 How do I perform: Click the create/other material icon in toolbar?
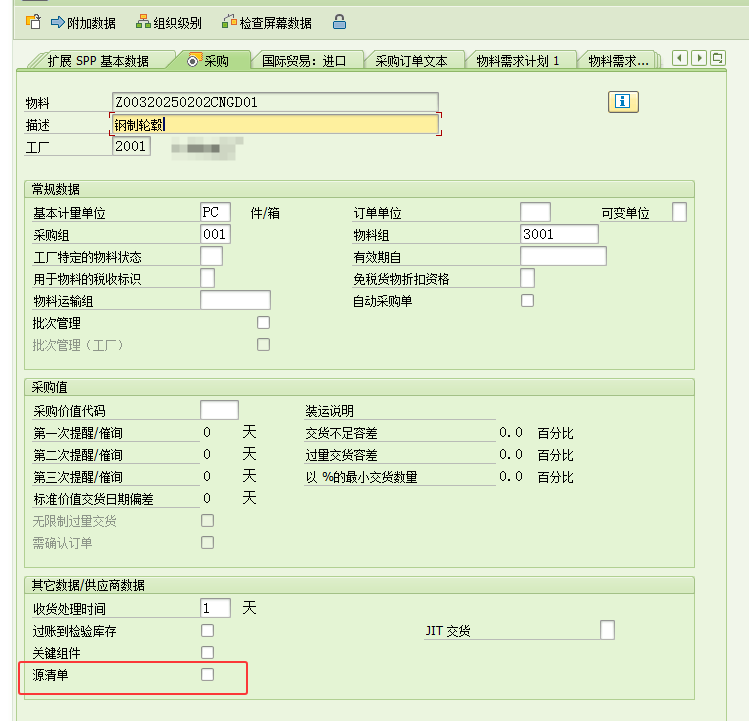click(33, 21)
